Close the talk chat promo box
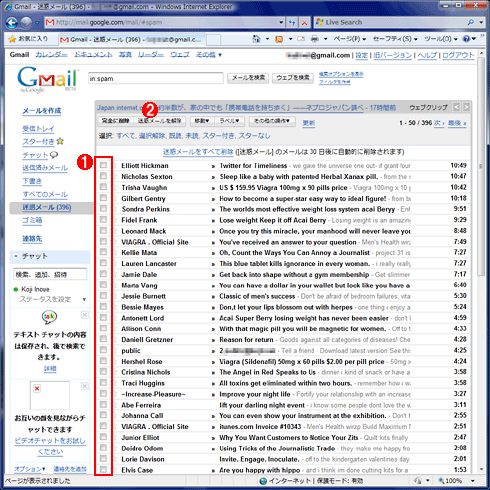The width and height of the screenshot is (490, 490). (x=85, y=315)
